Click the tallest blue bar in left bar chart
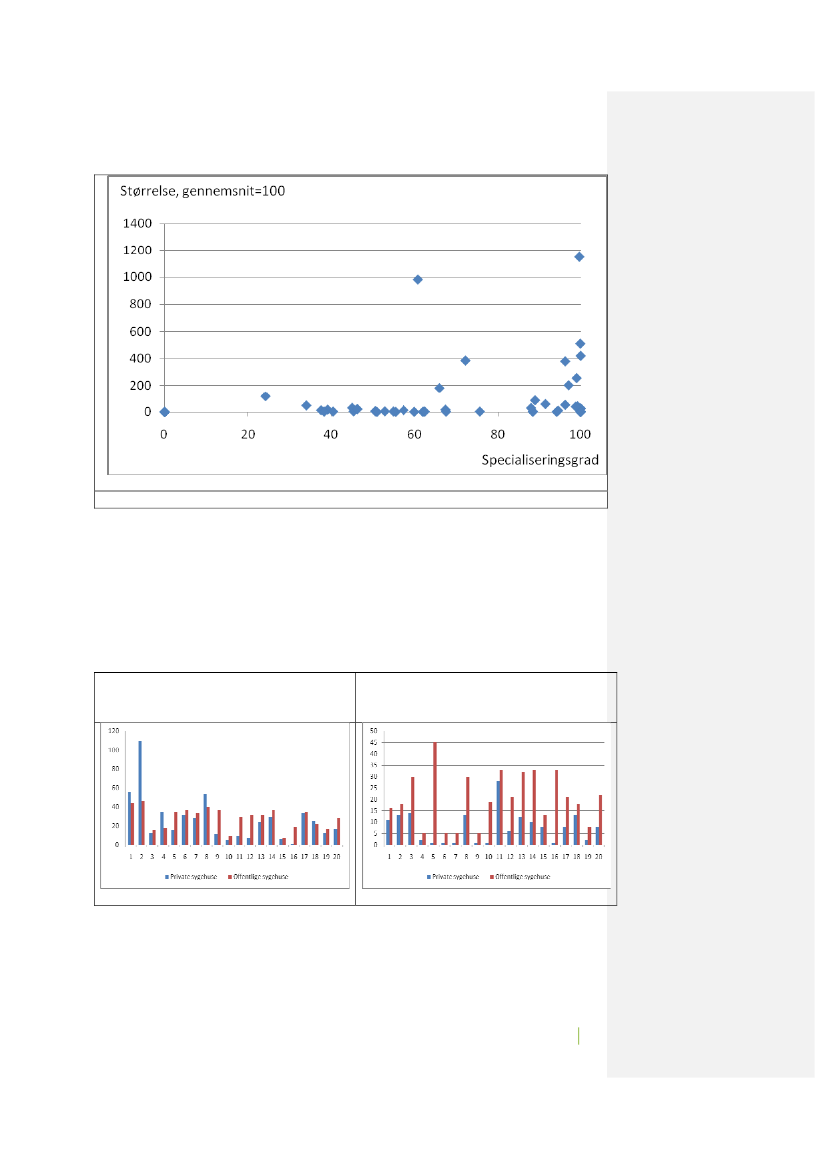This screenshot has width=826, height=1169. pyautogui.click(x=140, y=793)
